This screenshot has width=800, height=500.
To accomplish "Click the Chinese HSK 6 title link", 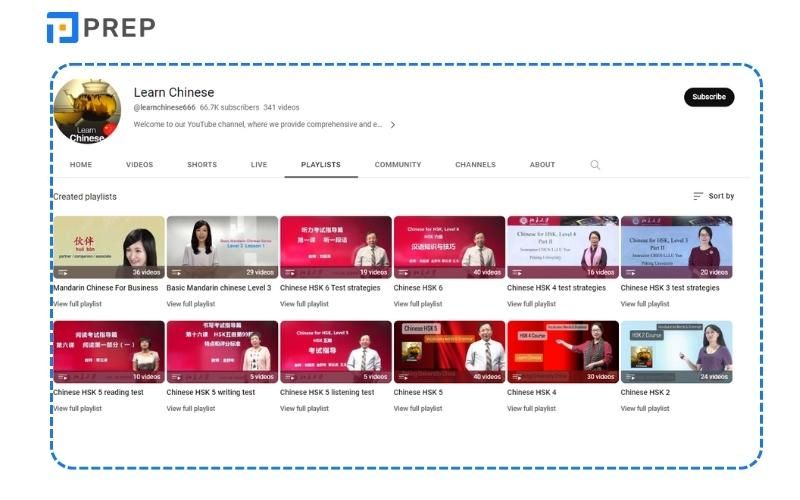I will point(418,288).
